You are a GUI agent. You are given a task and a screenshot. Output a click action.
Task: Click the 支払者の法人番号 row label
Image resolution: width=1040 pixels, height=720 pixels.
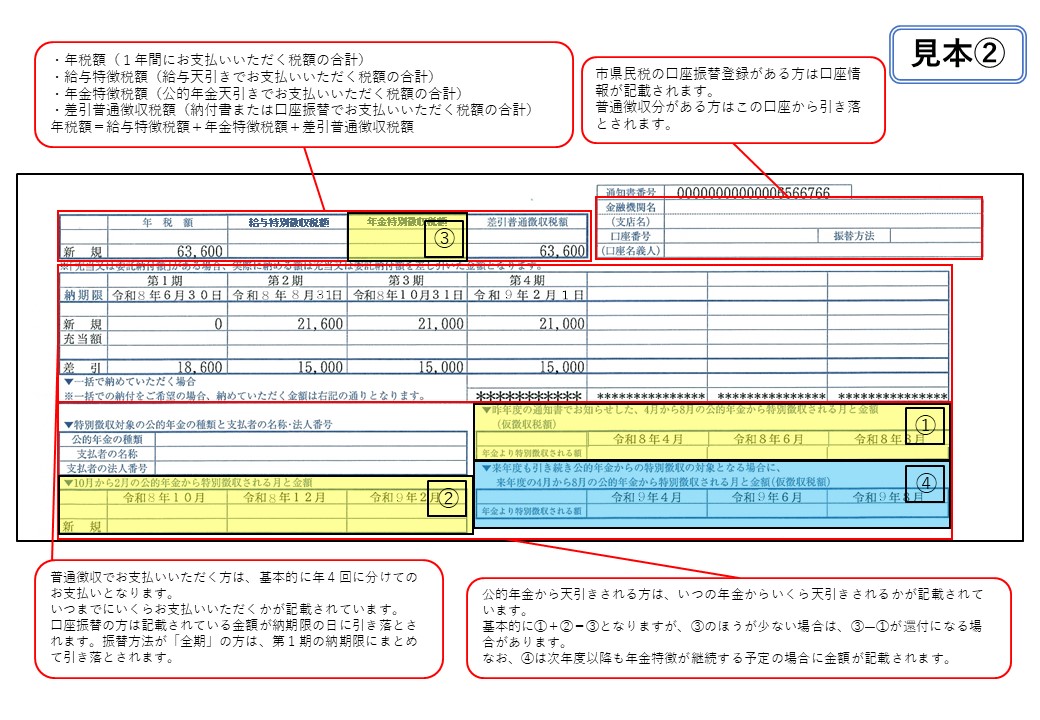pyautogui.click(x=107, y=468)
